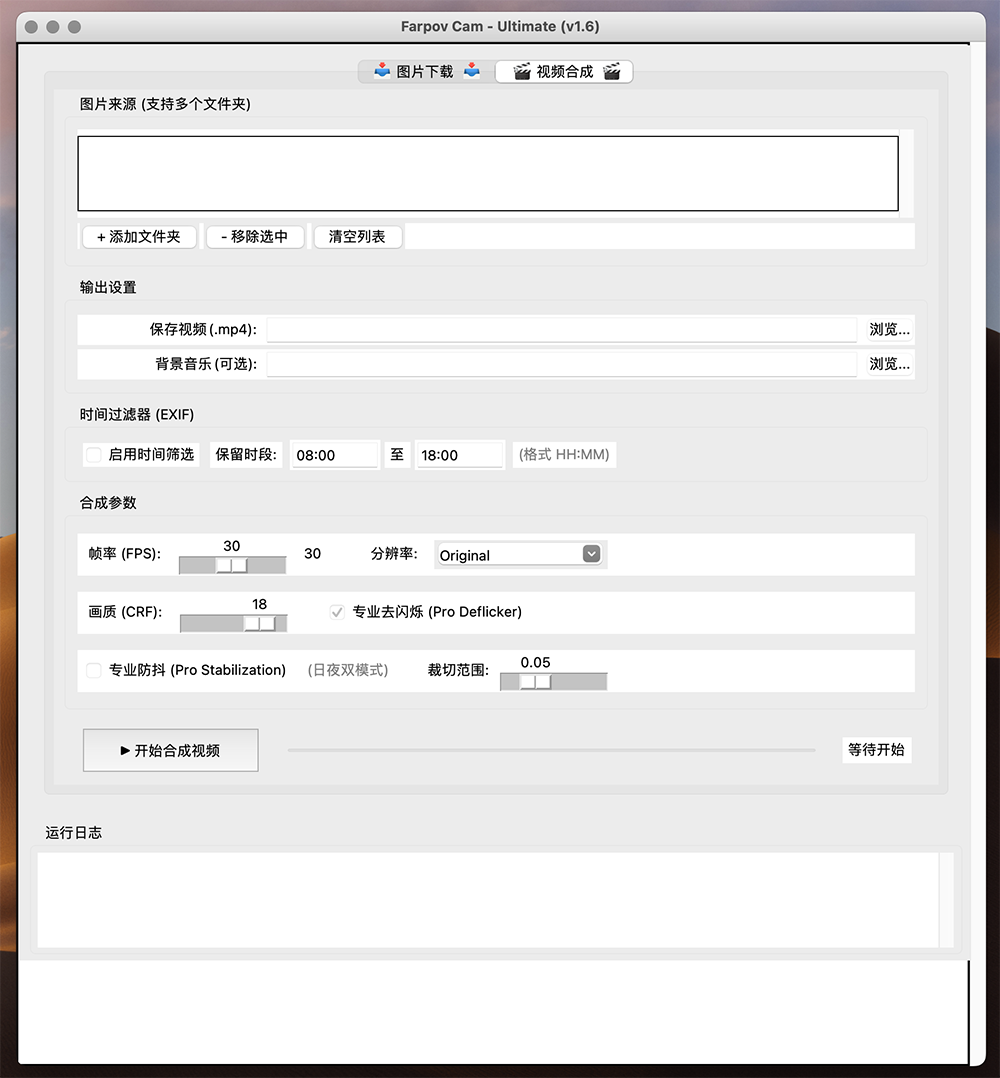Screen dimensions: 1000x1078
Task: Click the 清空列表 button
Action: coord(357,237)
